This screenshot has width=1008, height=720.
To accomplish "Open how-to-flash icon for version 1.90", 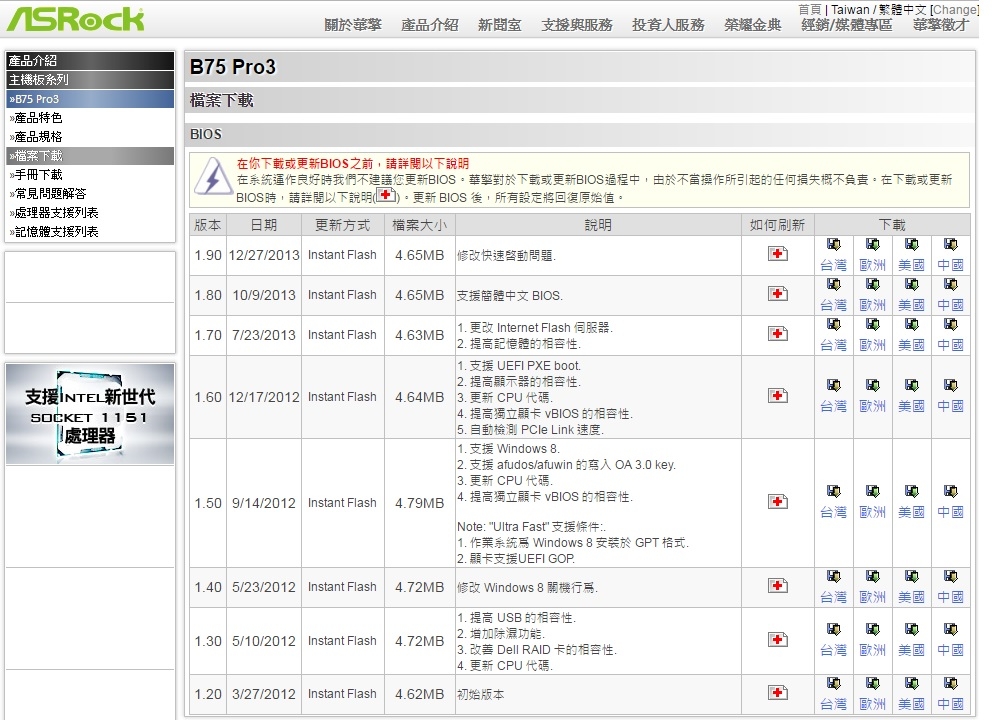I will [x=778, y=253].
